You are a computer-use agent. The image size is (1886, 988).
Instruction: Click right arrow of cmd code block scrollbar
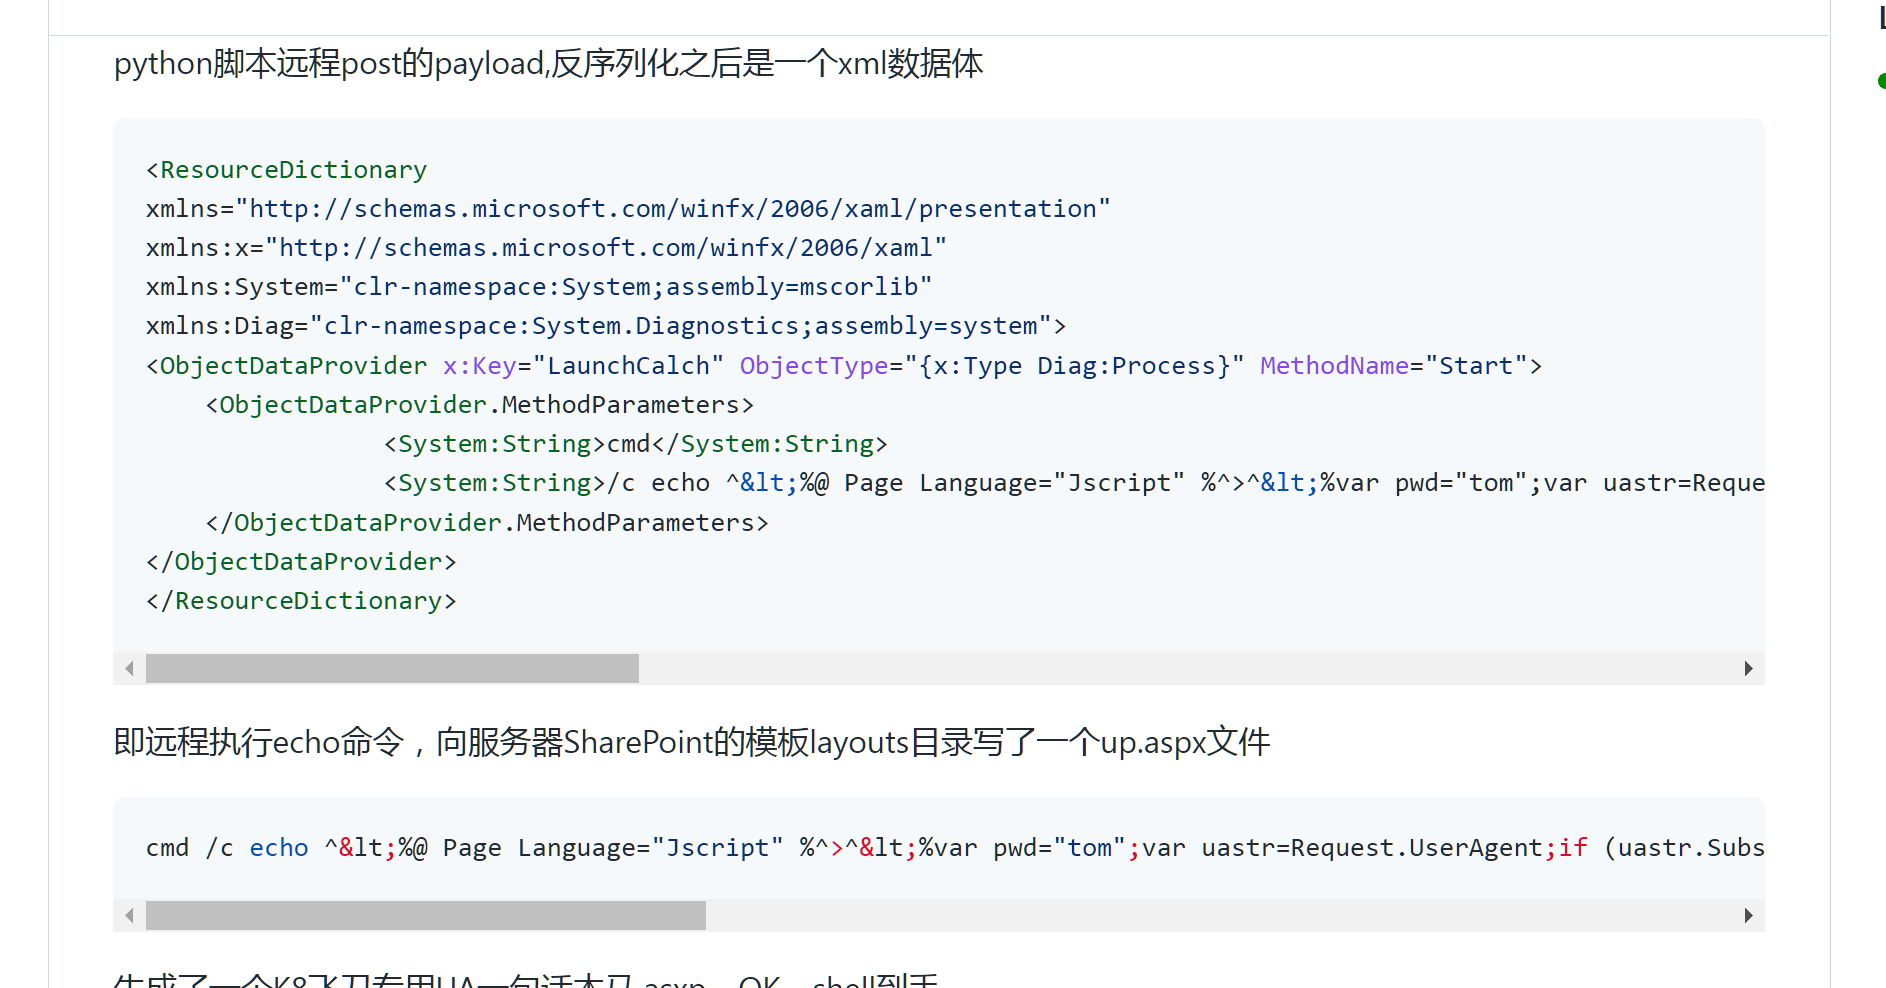point(1748,915)
